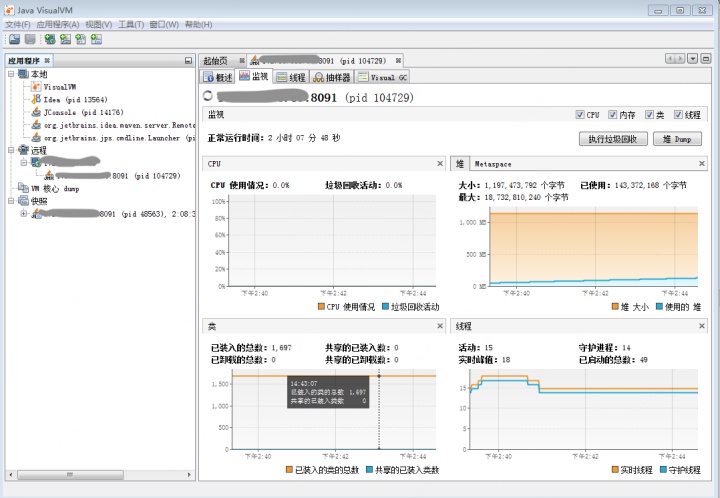
Task: Select the VisualVM node icon in tree
Action: click(36, 87)
